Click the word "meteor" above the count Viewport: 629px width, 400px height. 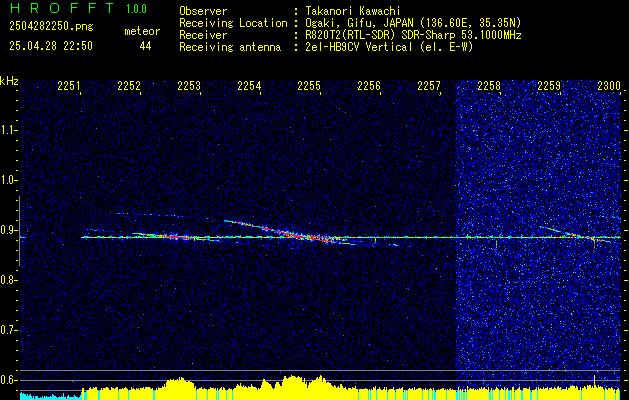click(142, 31)
